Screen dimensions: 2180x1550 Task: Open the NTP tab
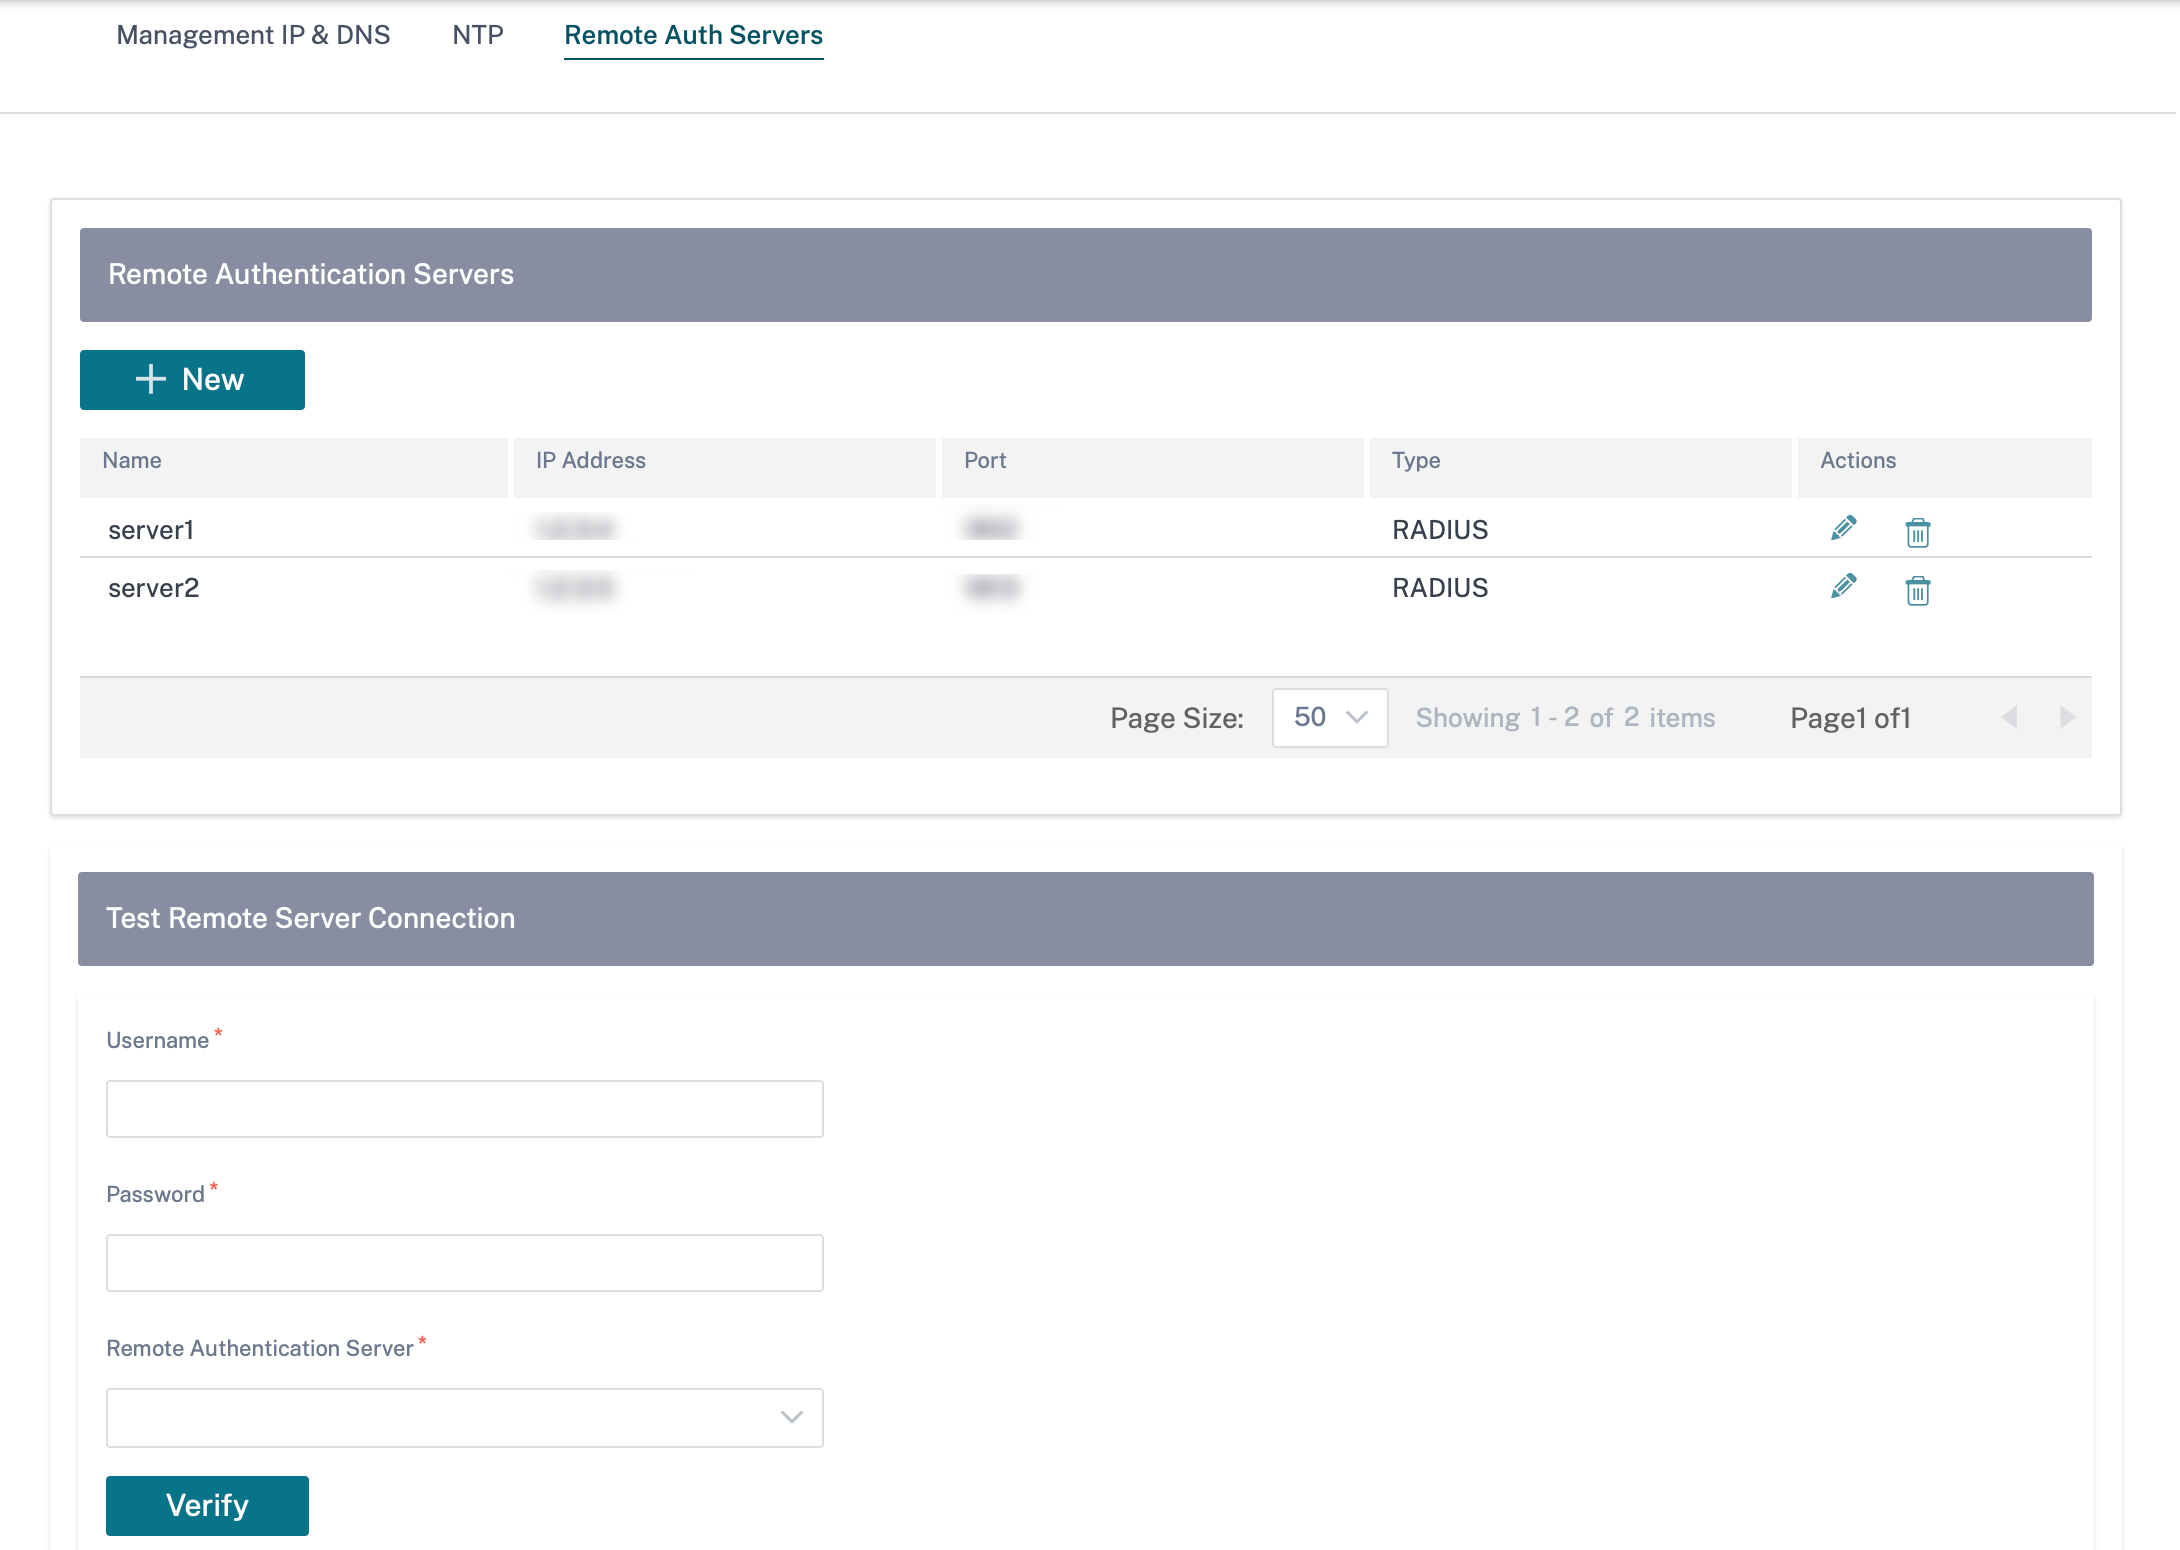click(x=478, y=35)
